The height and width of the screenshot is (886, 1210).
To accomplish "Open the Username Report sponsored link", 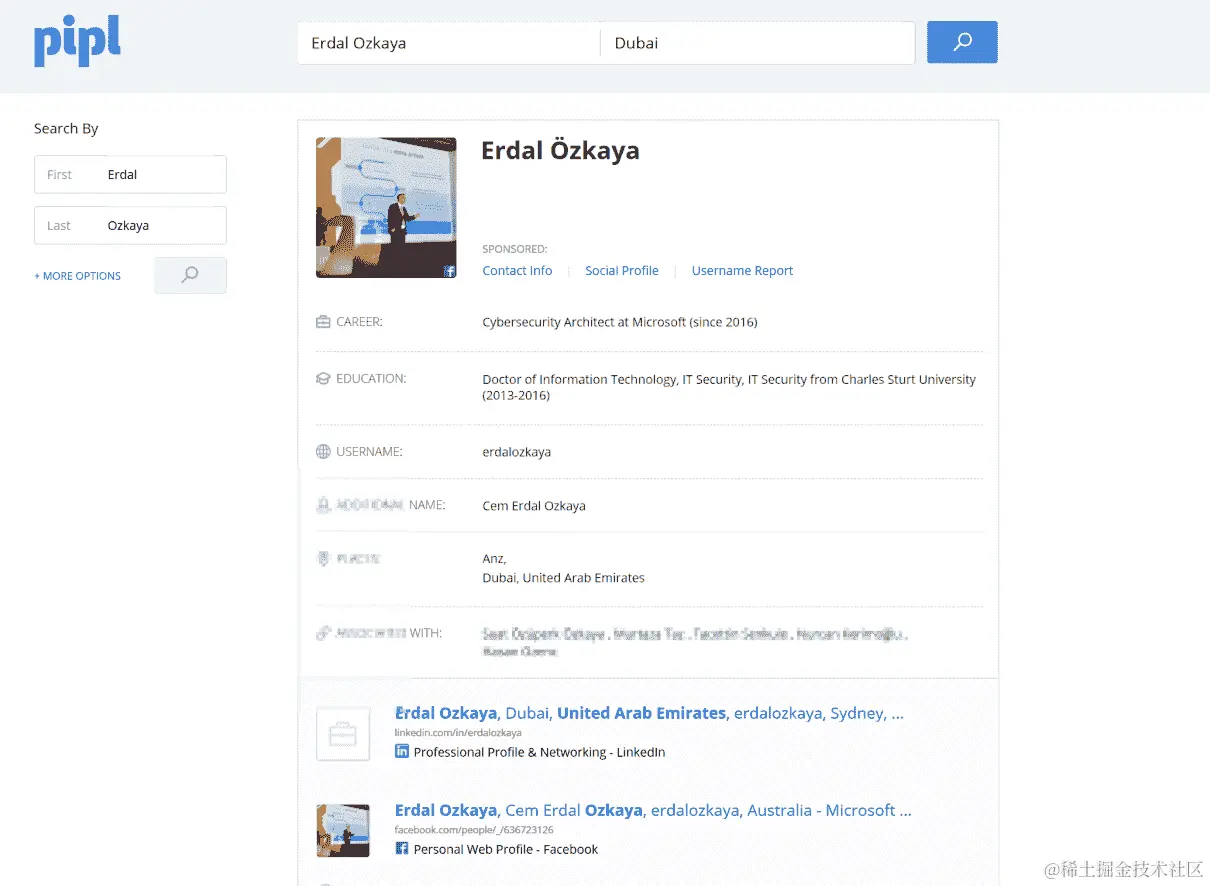I will [742, 271].
